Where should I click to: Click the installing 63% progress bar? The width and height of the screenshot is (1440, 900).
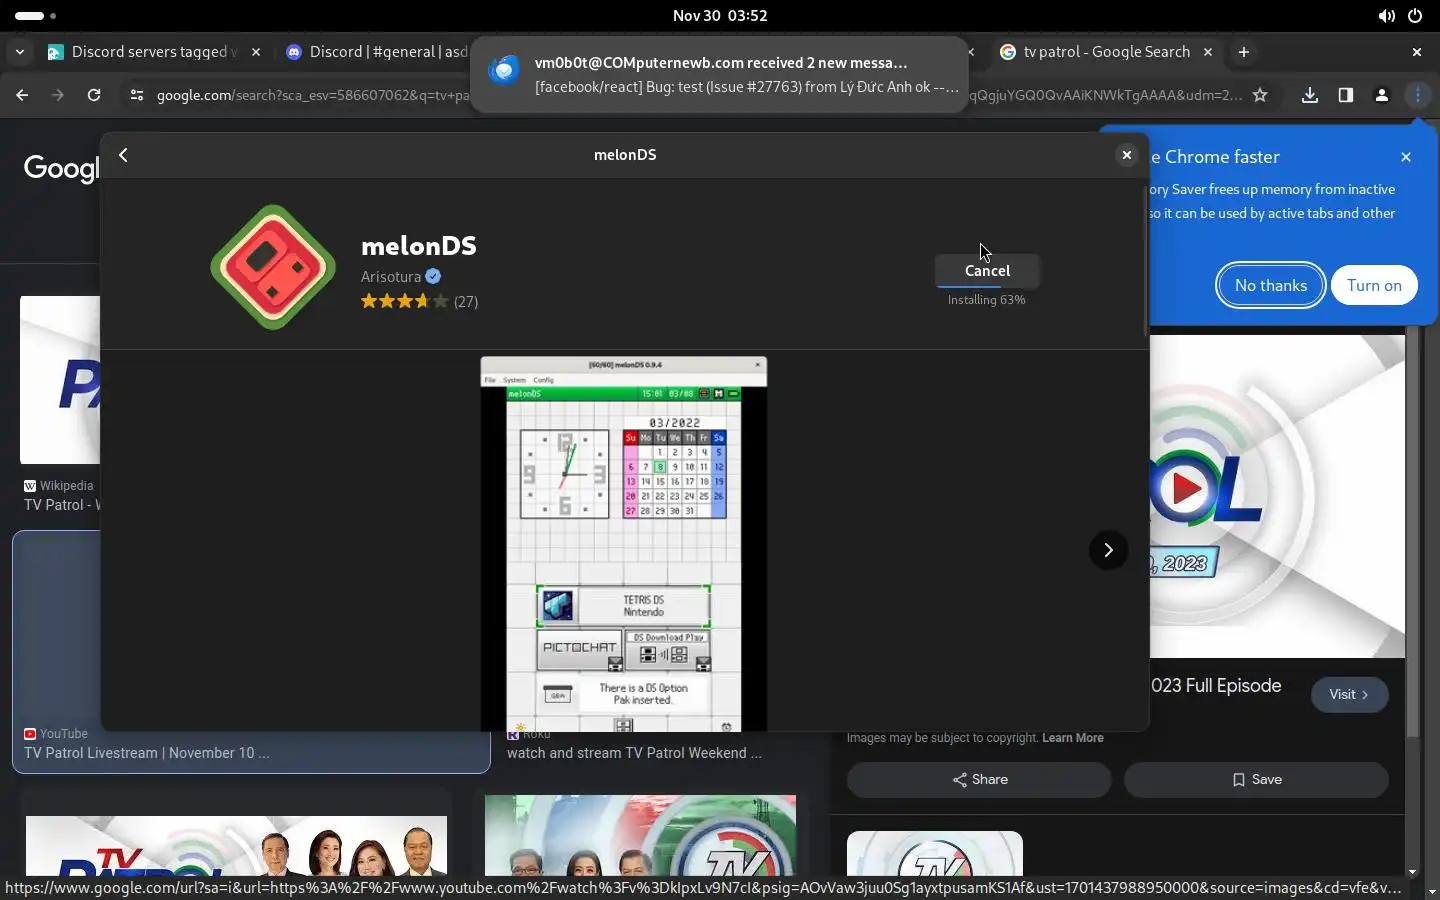pos(987,287)
